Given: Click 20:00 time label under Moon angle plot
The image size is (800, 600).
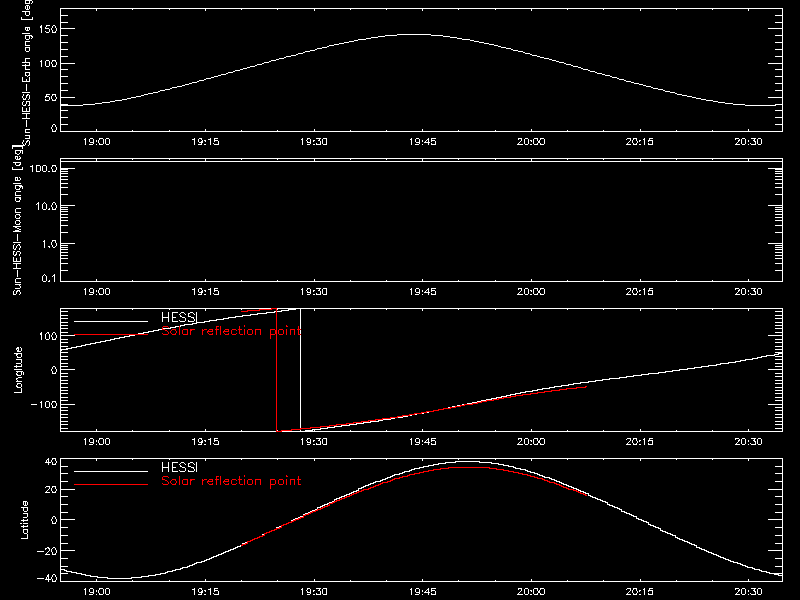Looking at the screenshot, I should (x=531, y=292).
